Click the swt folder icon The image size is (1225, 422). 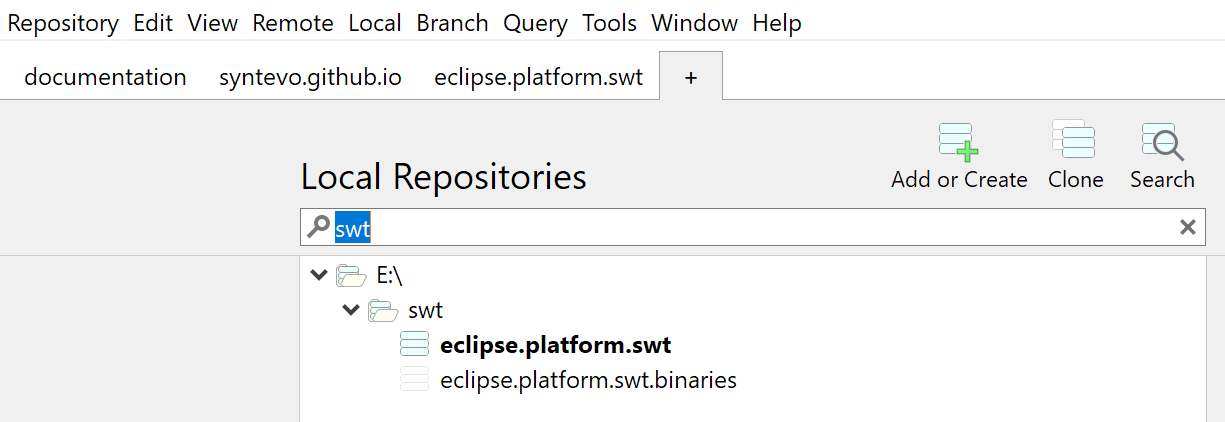click(x=383, y=310)
